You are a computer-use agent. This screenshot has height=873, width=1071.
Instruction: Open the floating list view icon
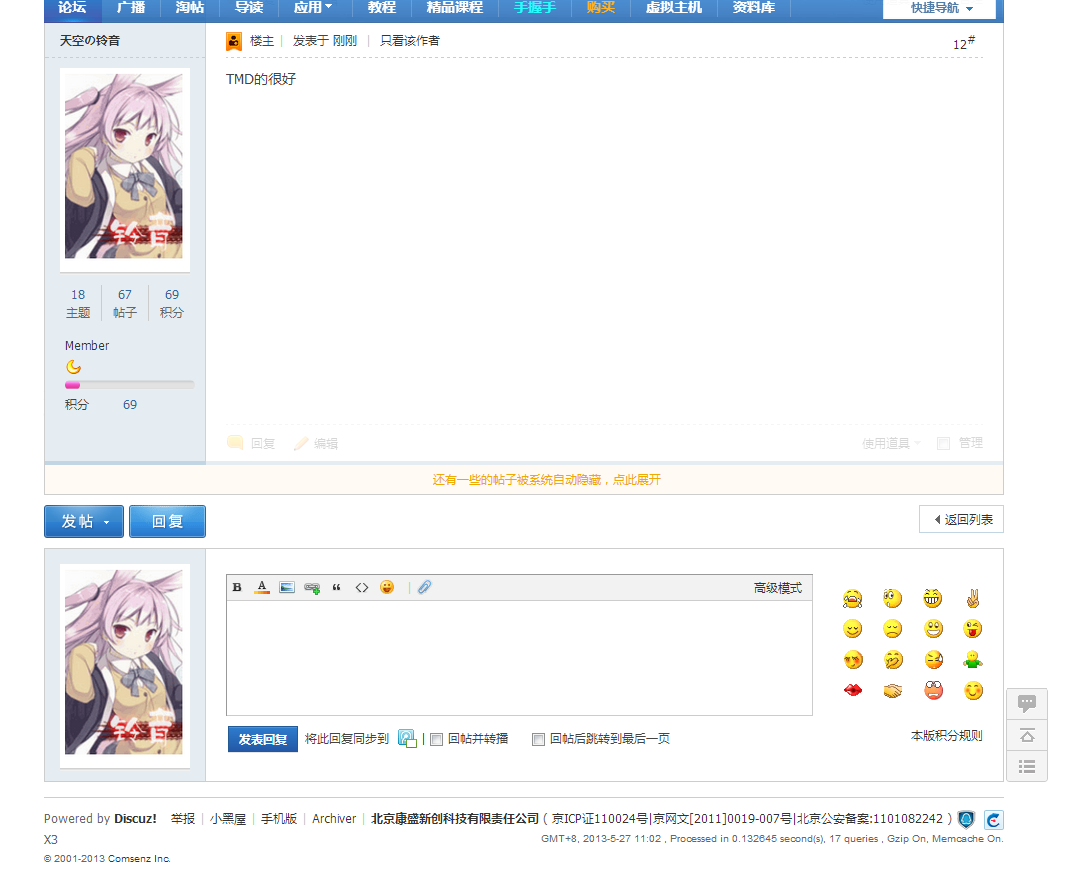click(1027, 766)
